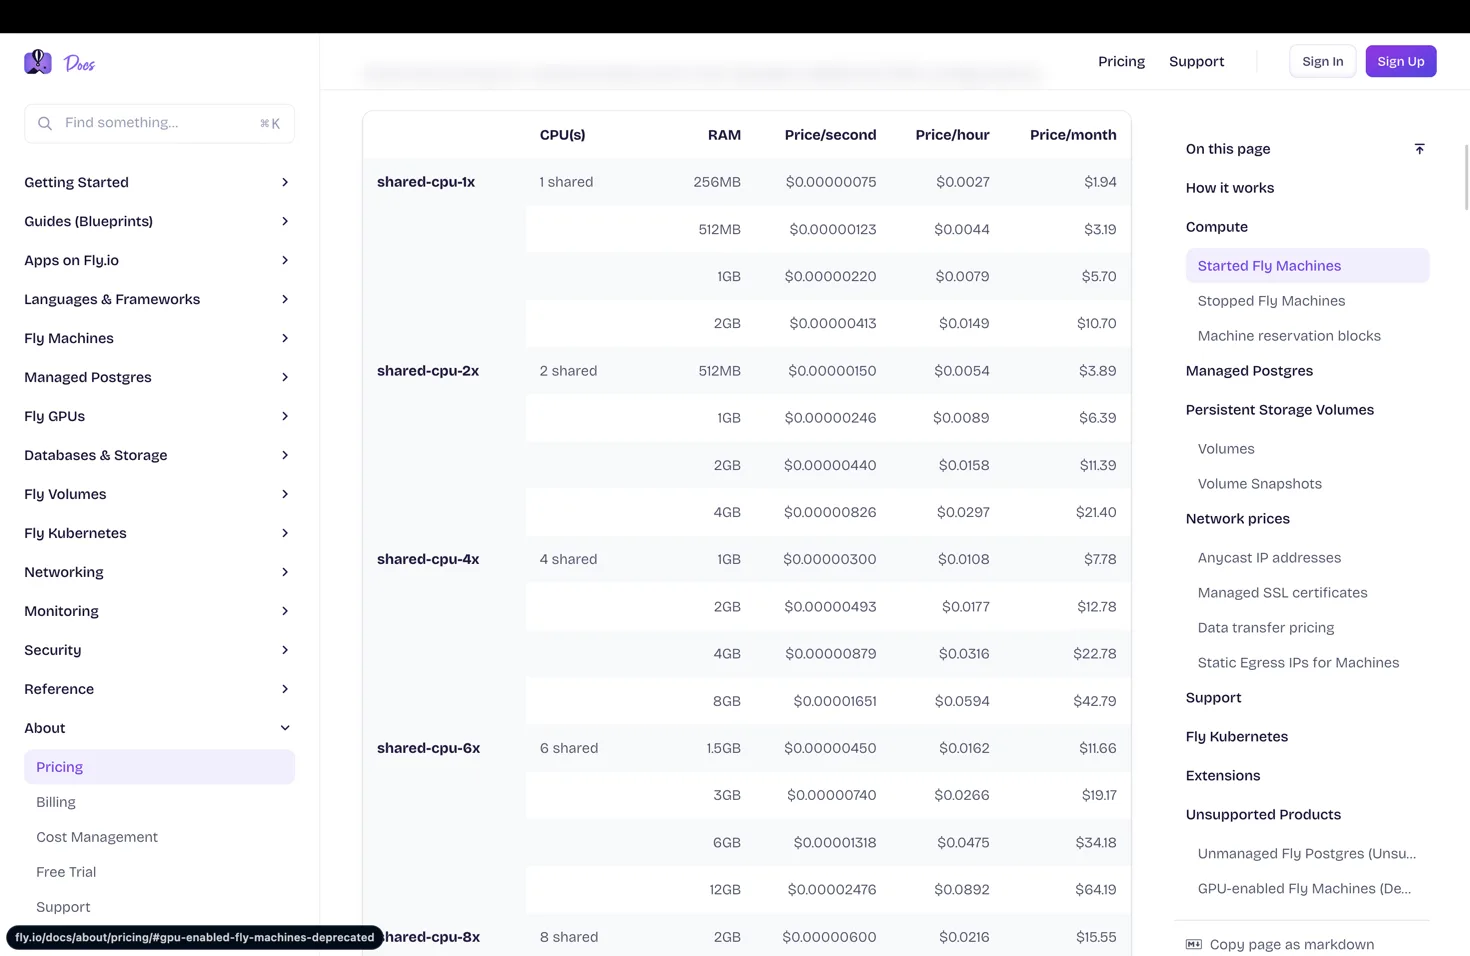Screen dimensions: 1470x956
Task: Expand the Guides (Blueprints) chevron
Action: (x=285, y=221)
